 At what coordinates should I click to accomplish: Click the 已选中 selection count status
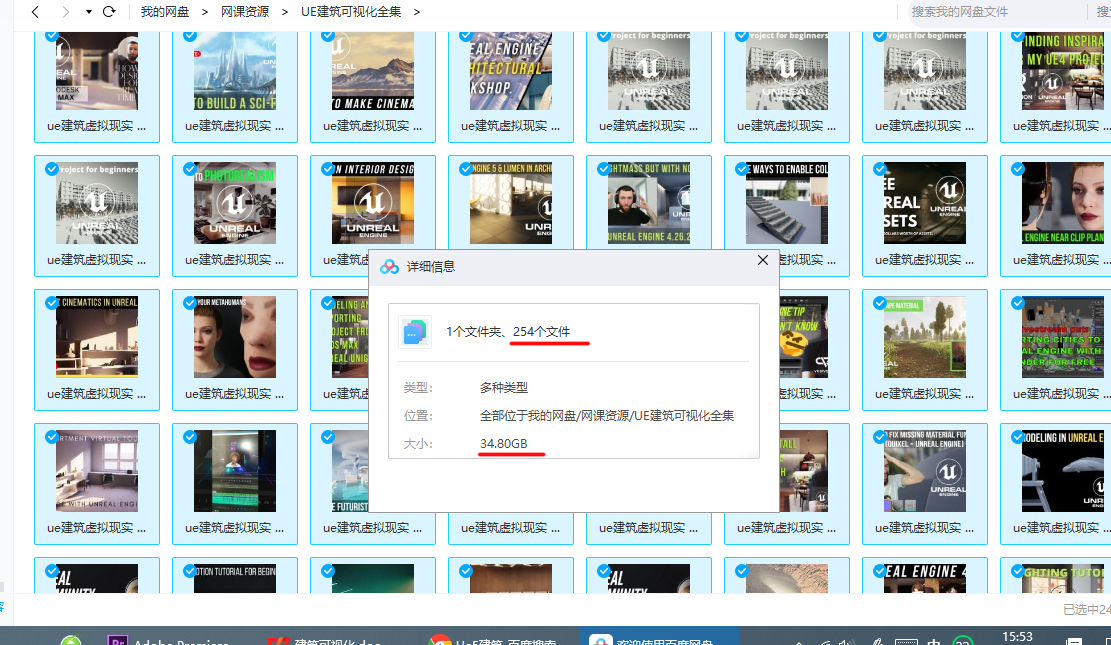pos(1087,610)
